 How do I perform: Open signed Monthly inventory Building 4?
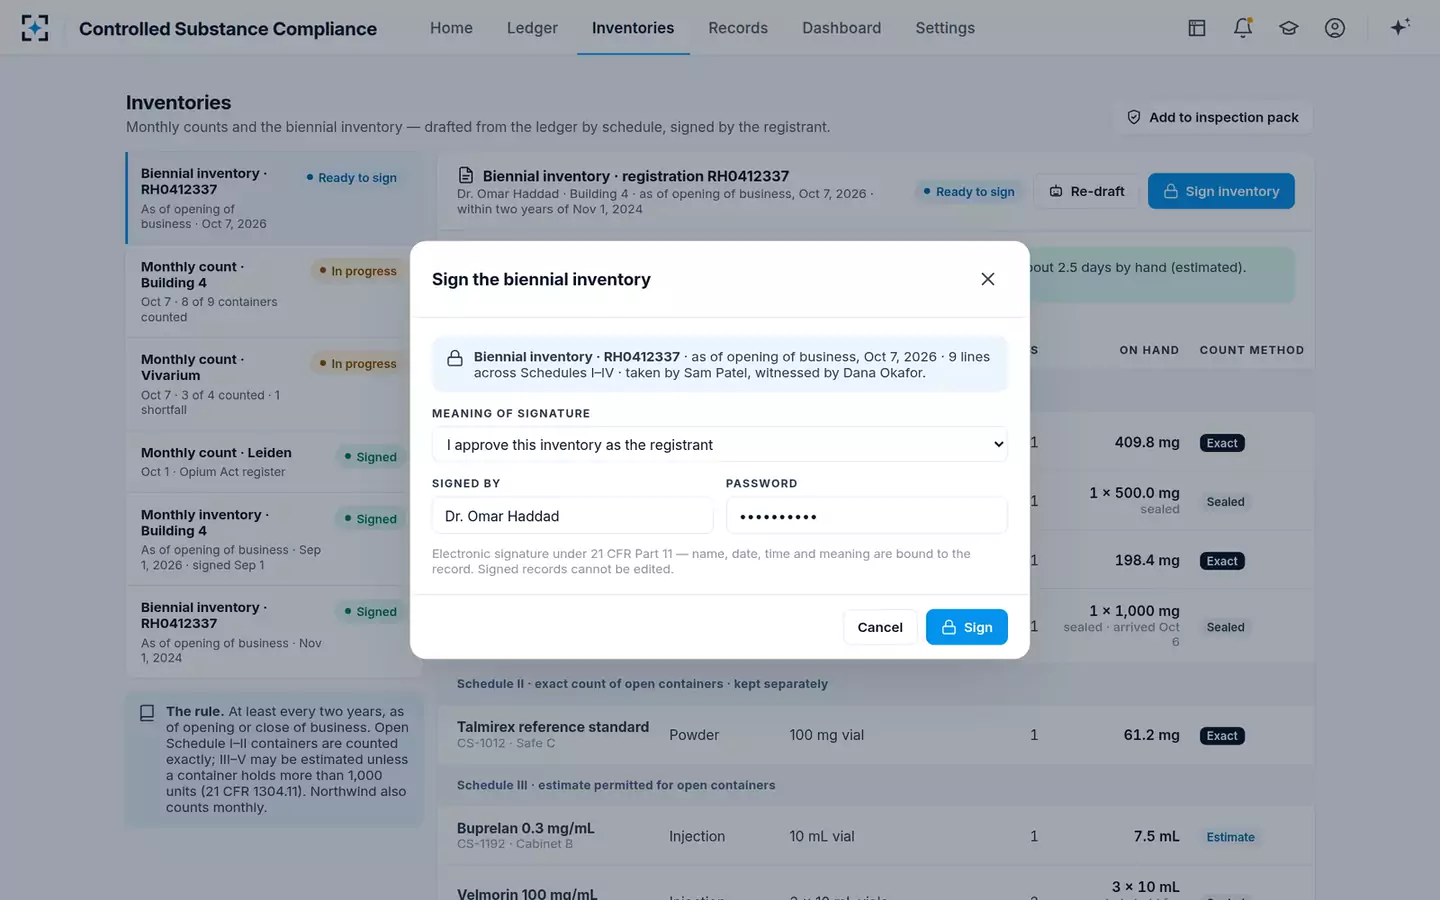275,539
